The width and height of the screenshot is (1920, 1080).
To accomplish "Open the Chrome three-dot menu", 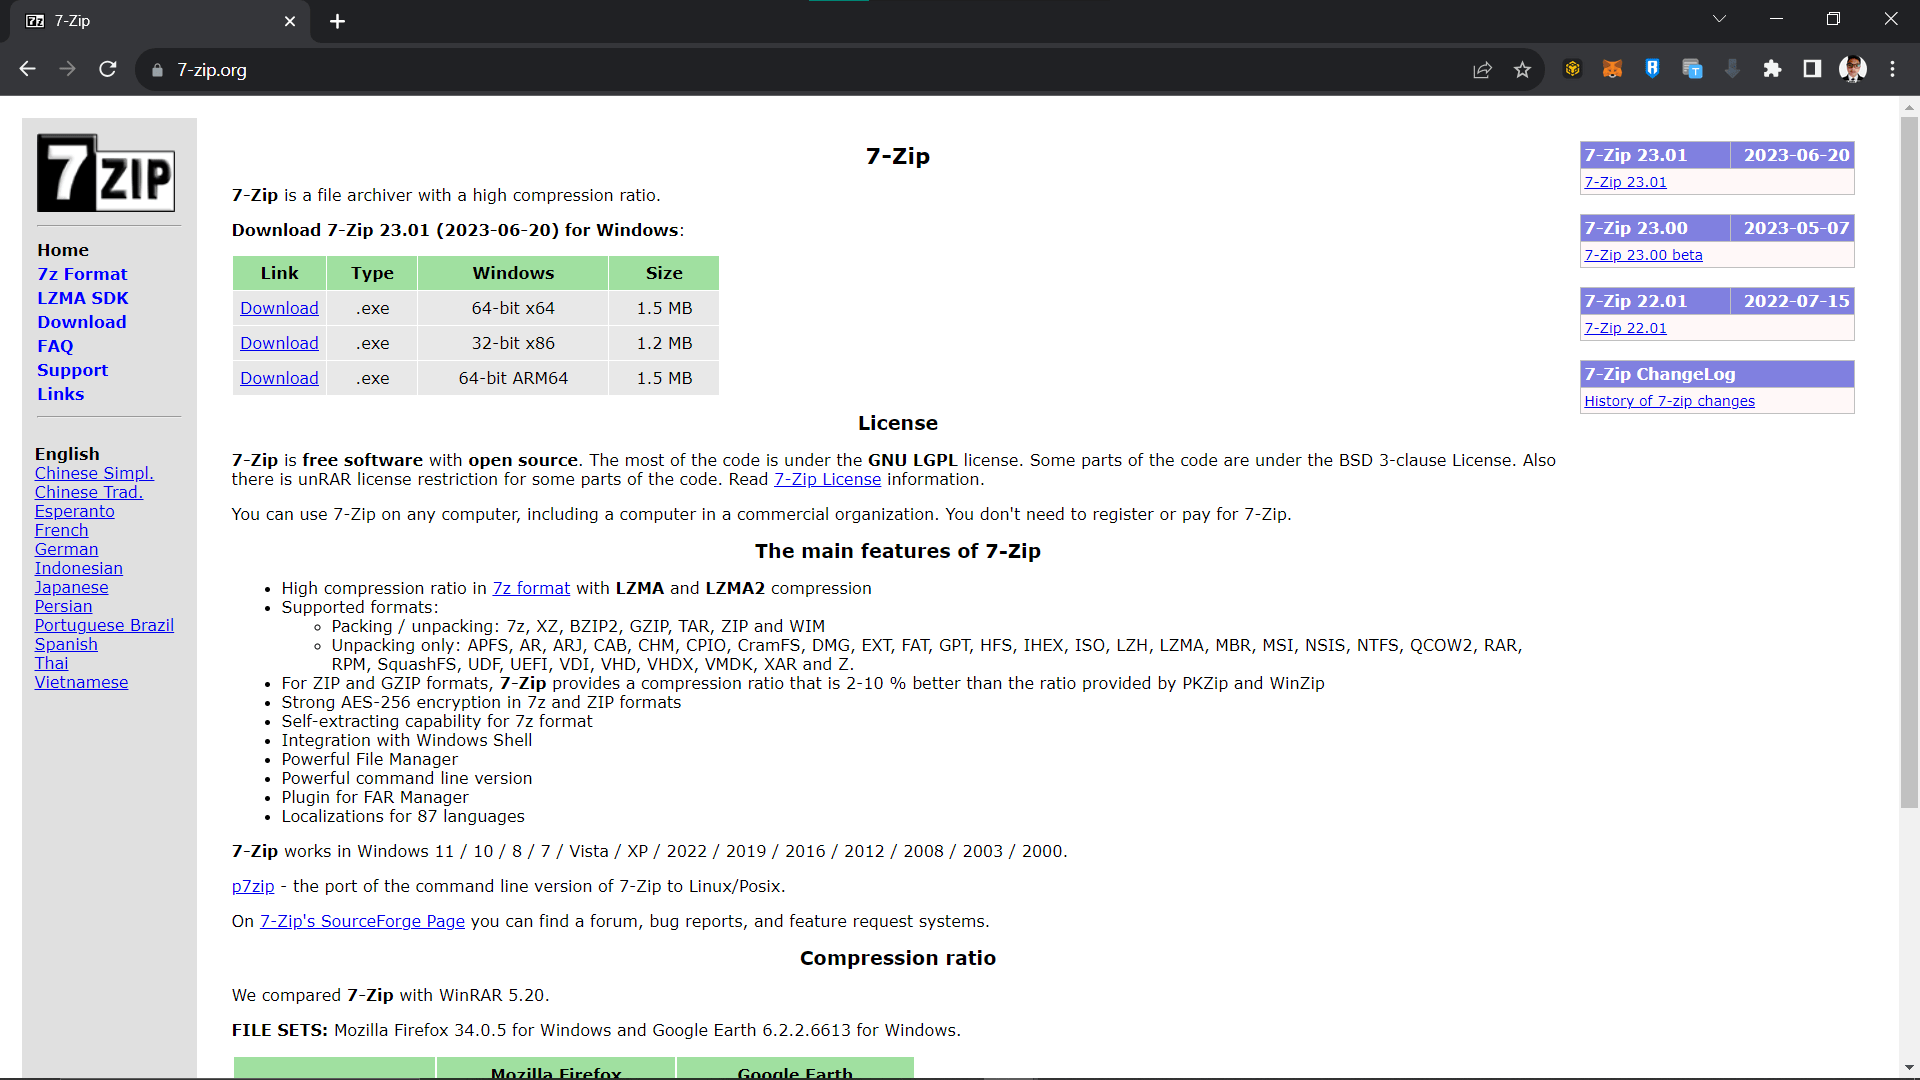I will click(1892, 69).
